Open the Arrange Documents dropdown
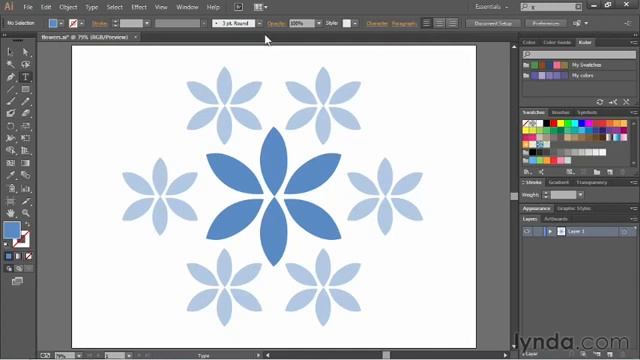Viewport: 640px width, 360px height. pos(261,7)
